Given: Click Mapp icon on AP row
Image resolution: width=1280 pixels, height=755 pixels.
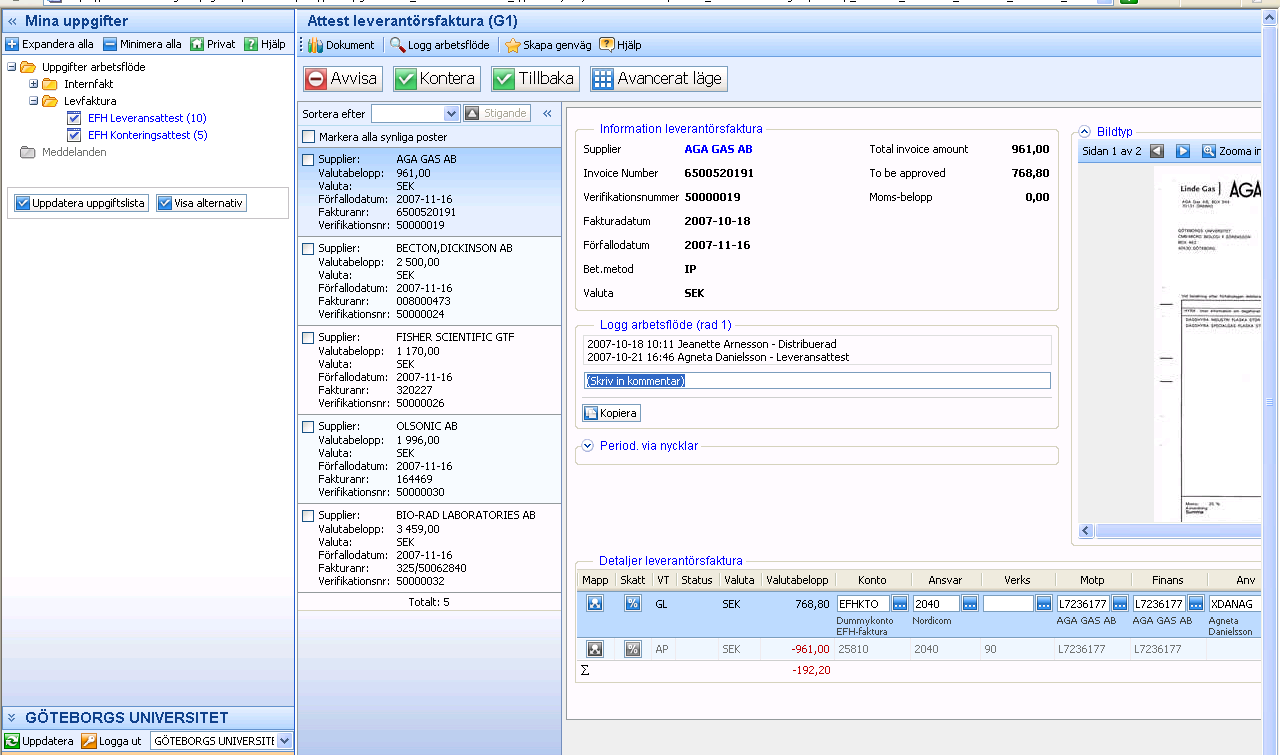Looking at the screenshot, I should click(x=595, y=649).
